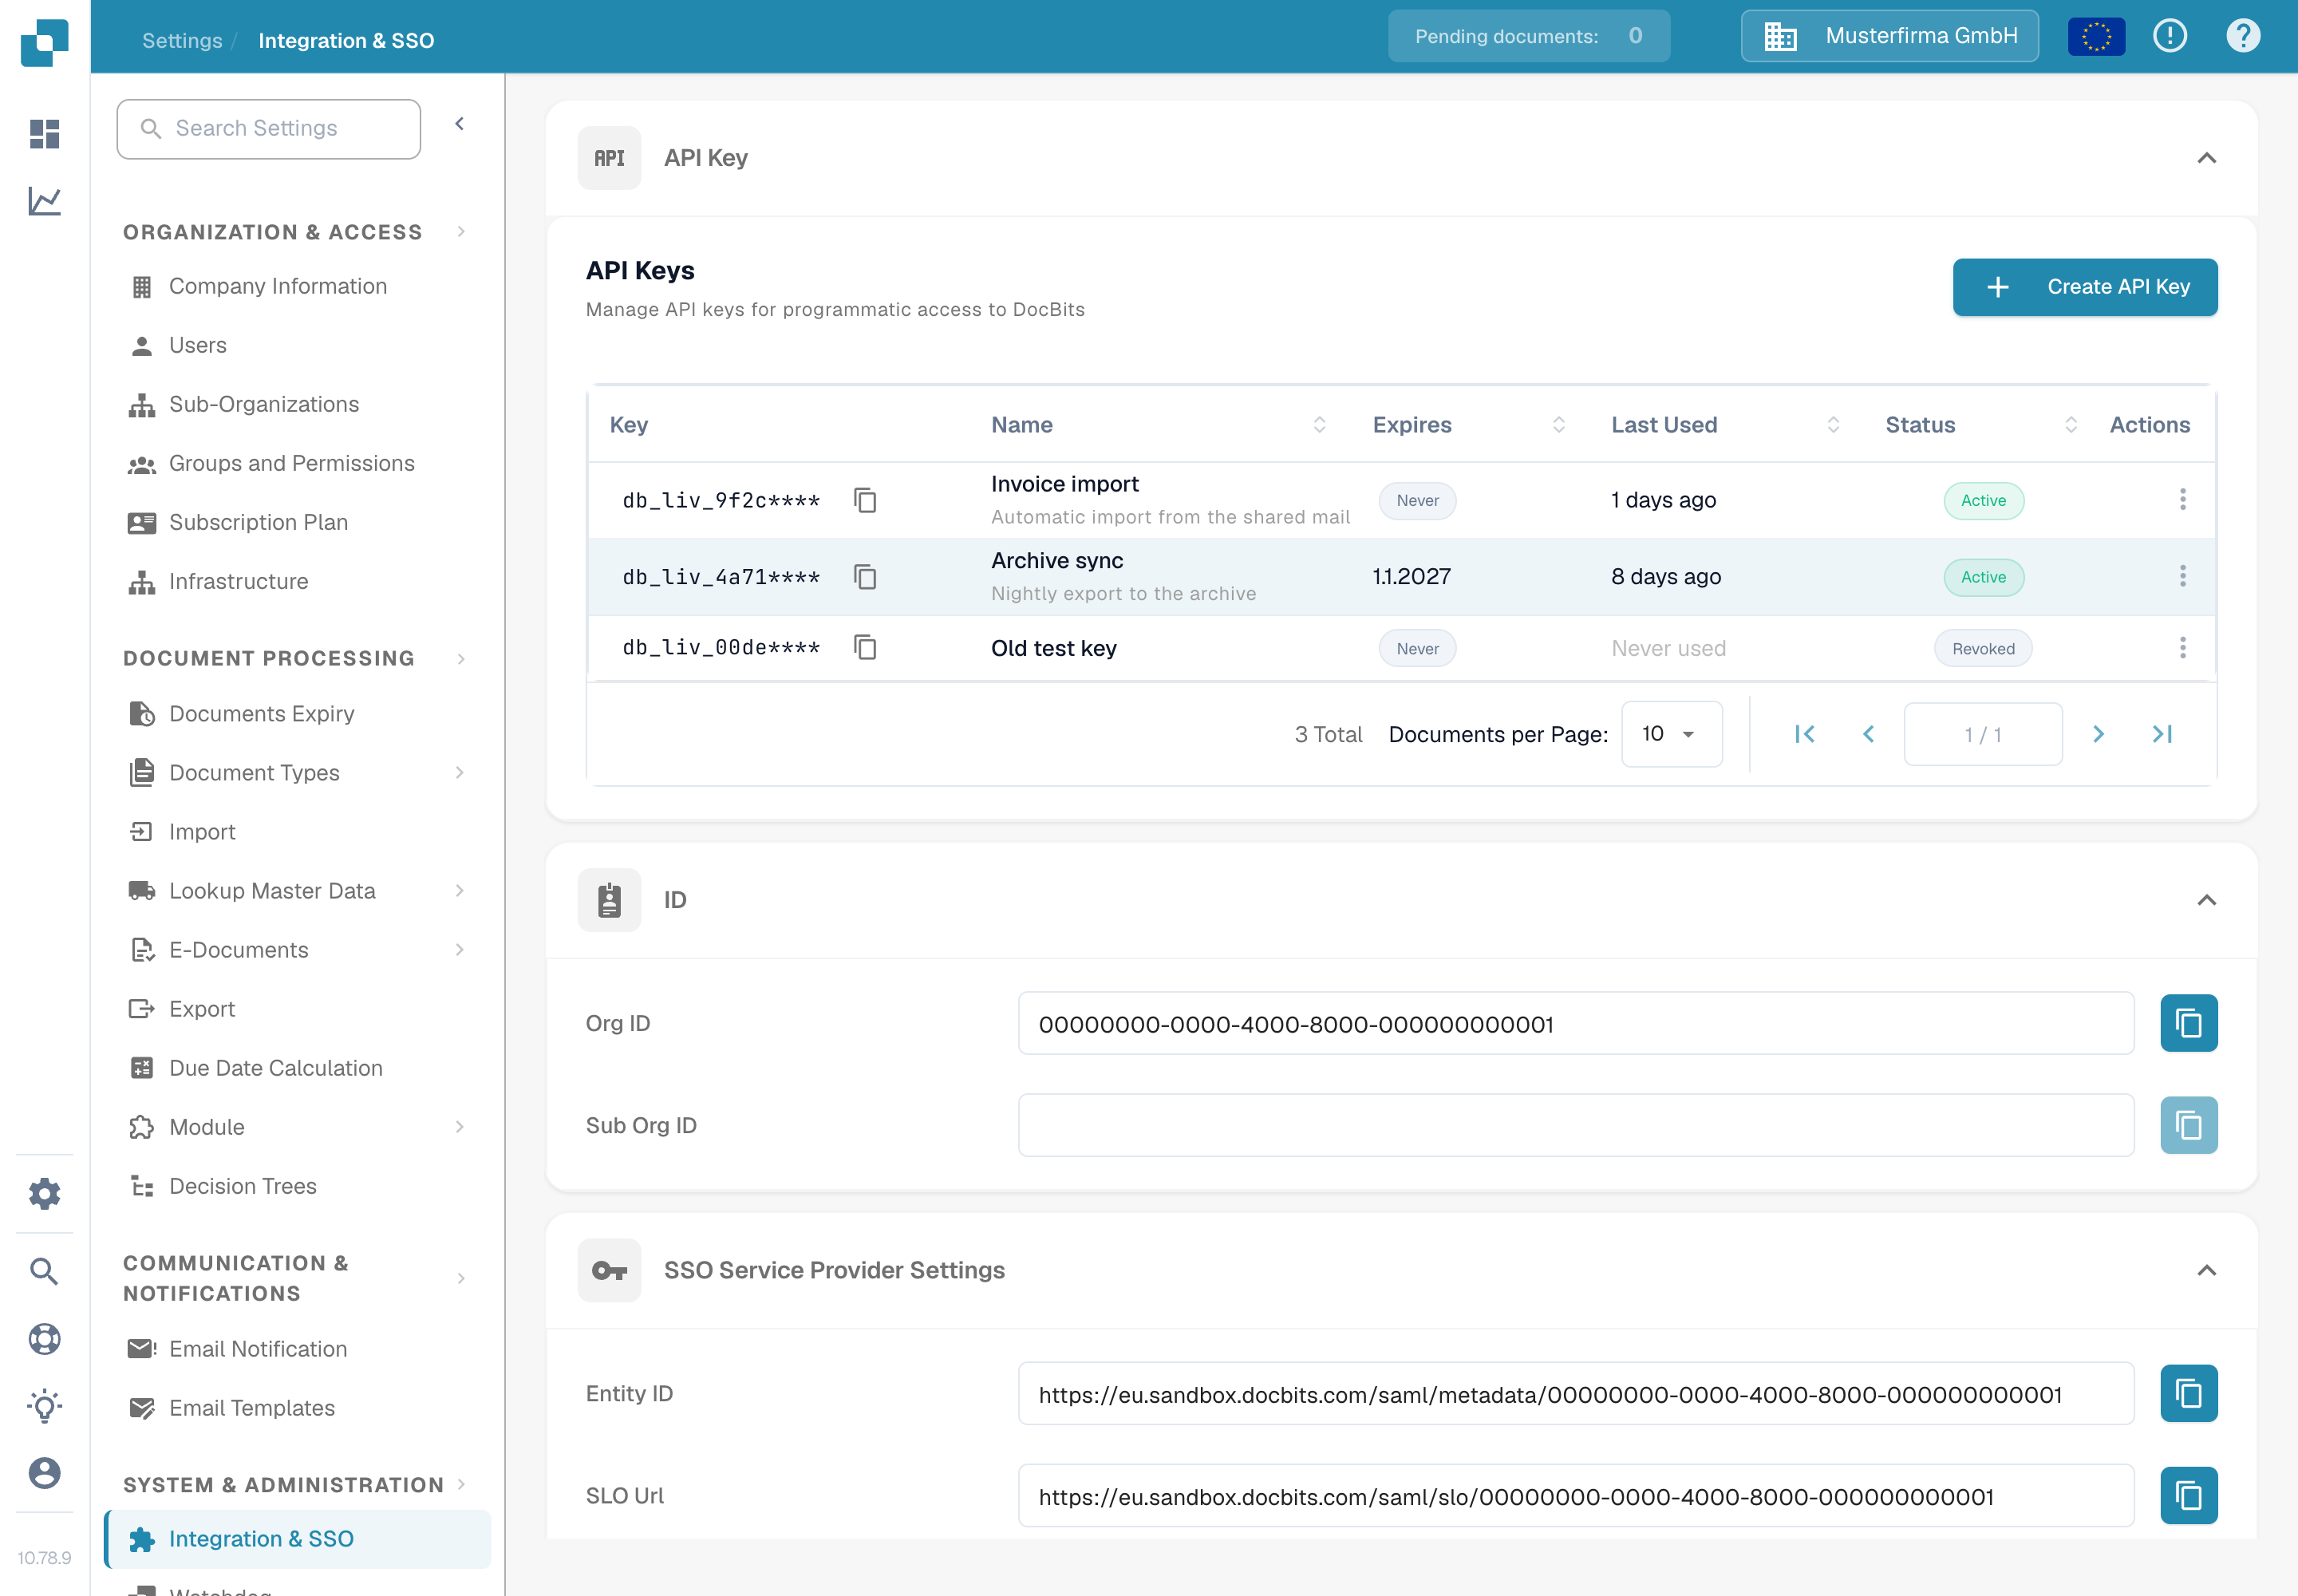Click the settings gear icon in left rail

click(44, 1193)
